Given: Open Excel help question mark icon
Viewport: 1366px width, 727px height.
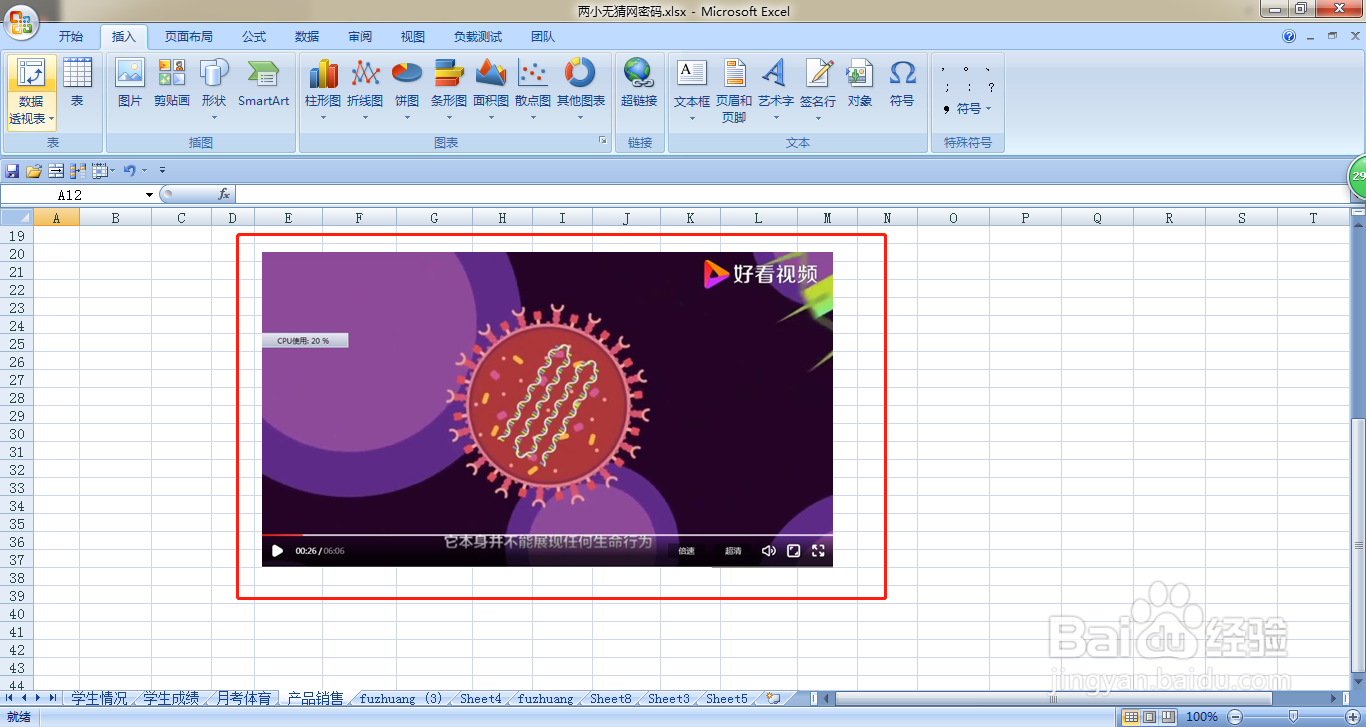Looking at the screenshot, I should [x=1289, y=36].
